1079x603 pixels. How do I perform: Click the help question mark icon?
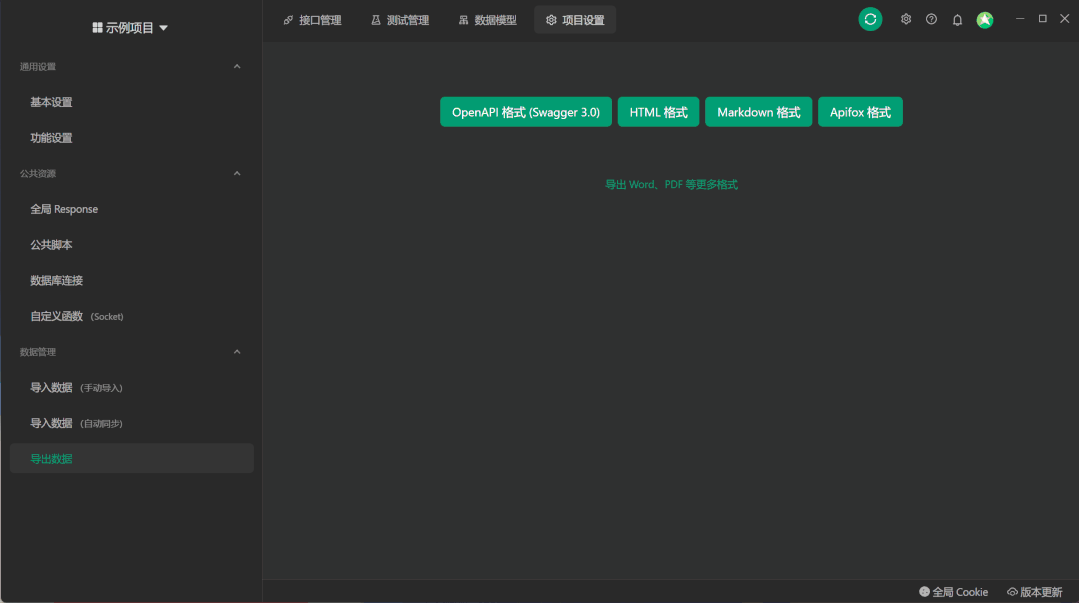930,18
